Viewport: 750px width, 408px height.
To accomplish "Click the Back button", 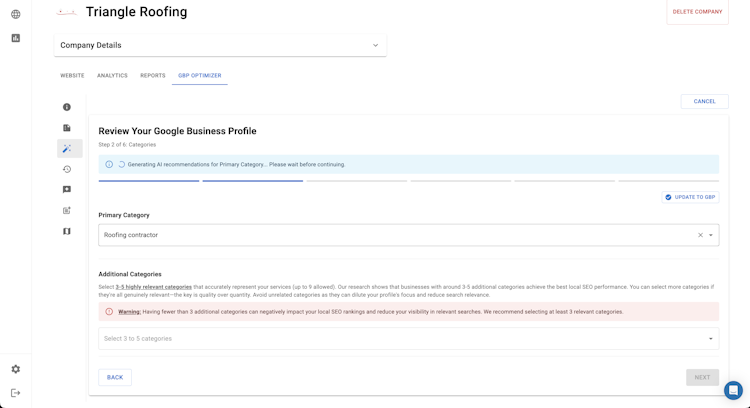I will coord(115,377).
